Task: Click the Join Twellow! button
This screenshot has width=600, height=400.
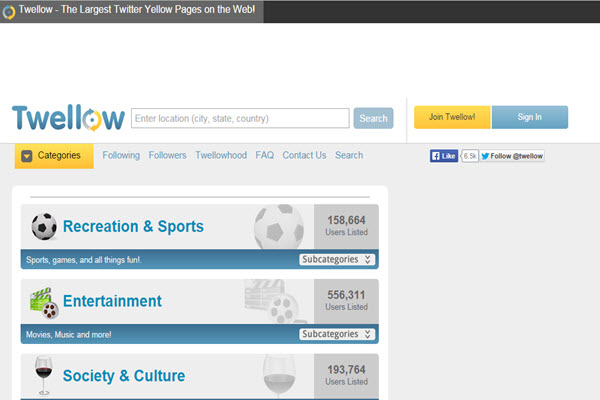Action: pyautogui.click(x=452, y=117)
